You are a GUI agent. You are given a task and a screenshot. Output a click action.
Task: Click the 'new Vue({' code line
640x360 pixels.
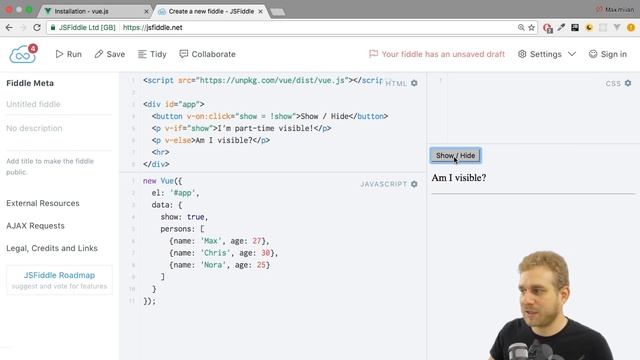tap(162, 180)
